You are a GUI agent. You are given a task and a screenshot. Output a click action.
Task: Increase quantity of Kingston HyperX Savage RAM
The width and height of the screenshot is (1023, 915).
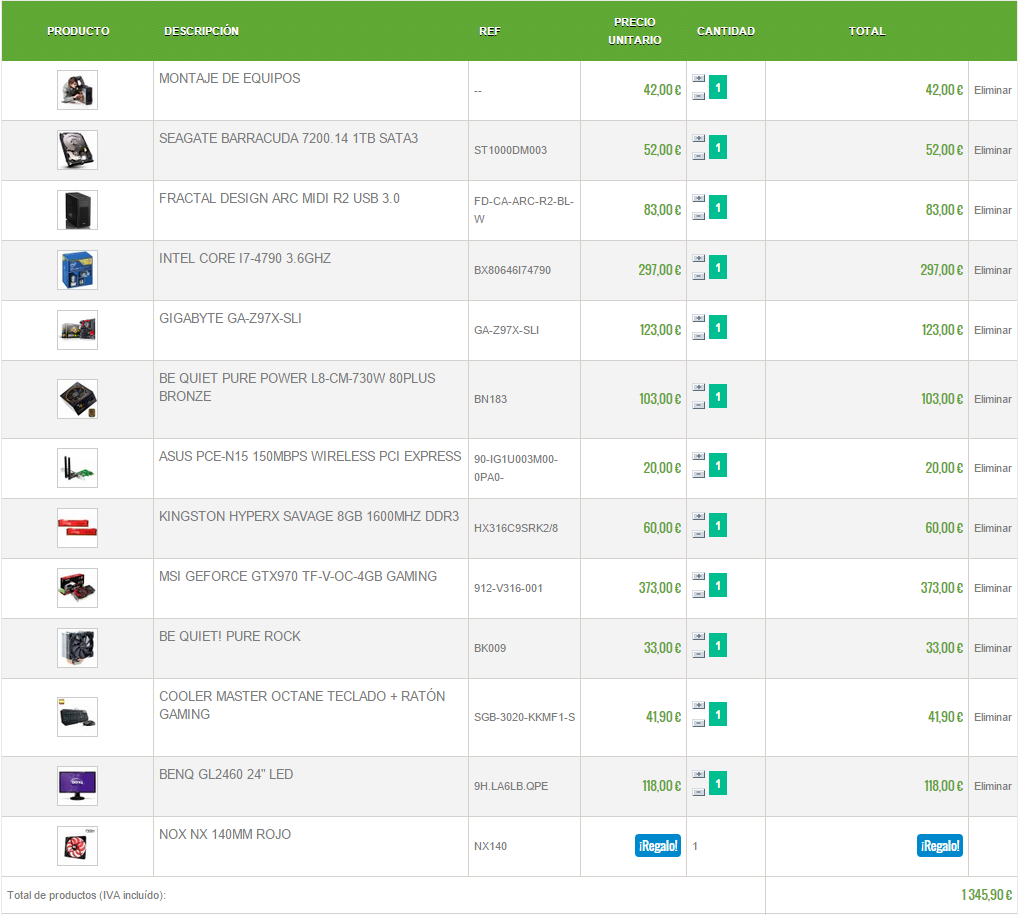click(x=699, y=516)
